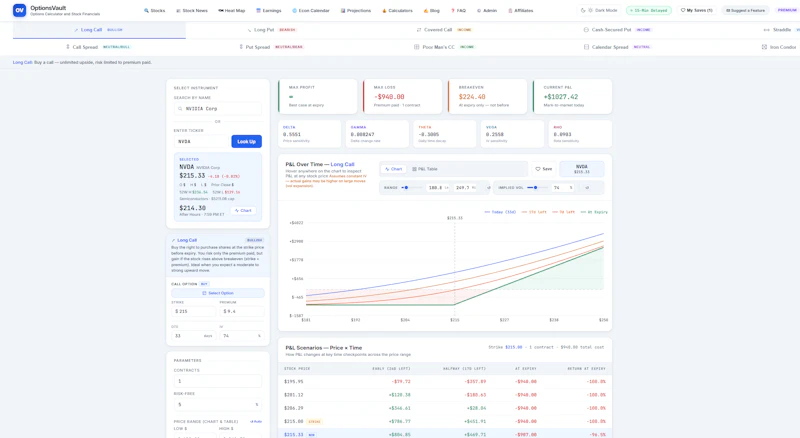Viewport: 800px width, 438px height.
Task: Select the Long Call strategy tab
Action: (x=99, y=30)
